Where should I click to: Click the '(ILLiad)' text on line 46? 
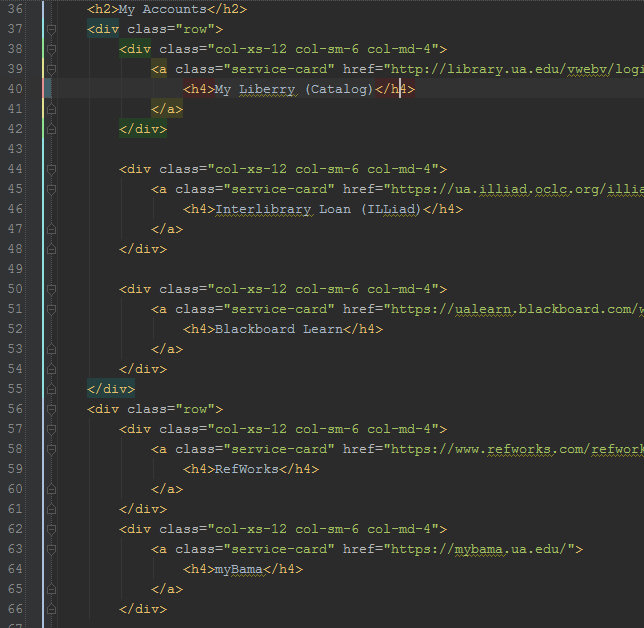pyautogui.click(x=391, y=209)
